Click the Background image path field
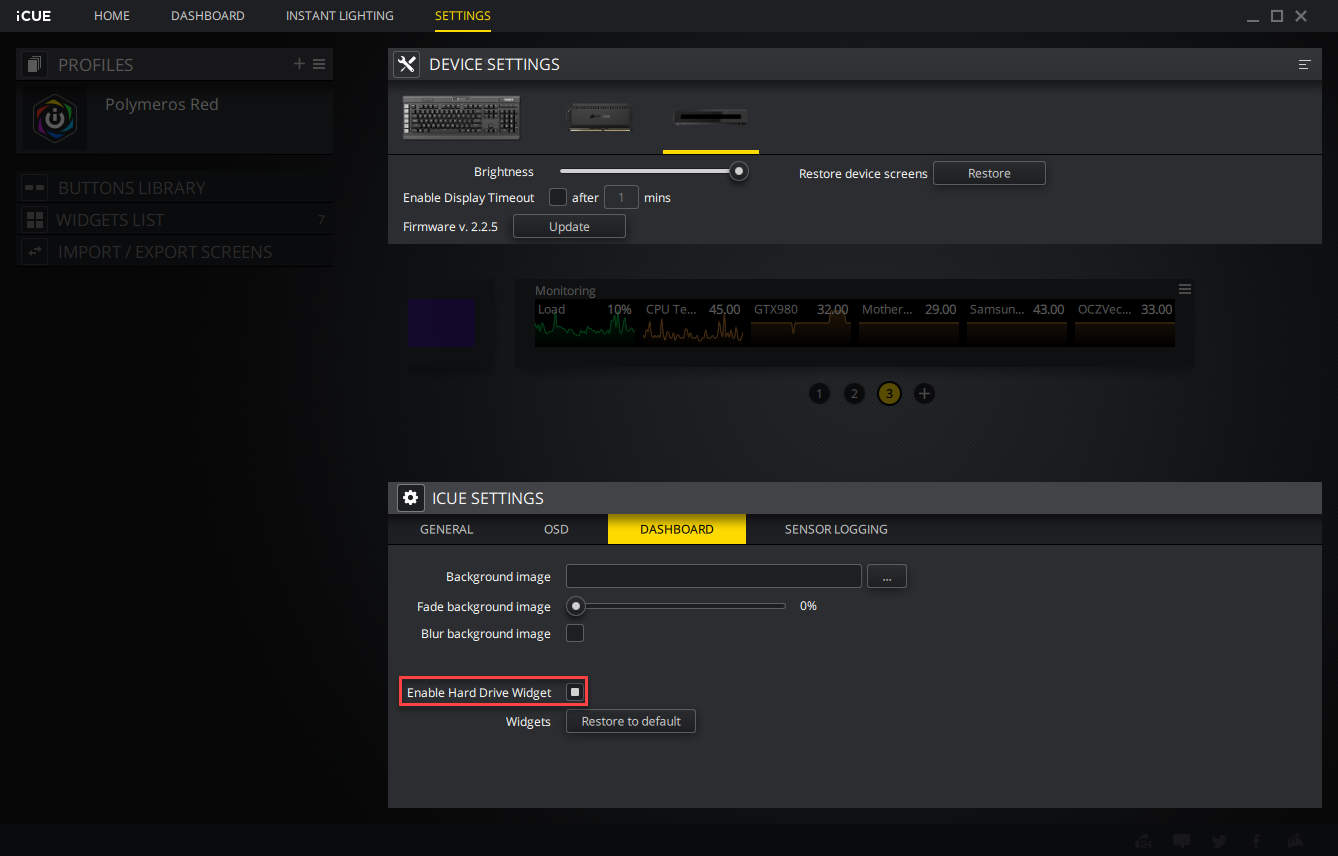This screenshot has width=1338, height=856. point(714,576)
